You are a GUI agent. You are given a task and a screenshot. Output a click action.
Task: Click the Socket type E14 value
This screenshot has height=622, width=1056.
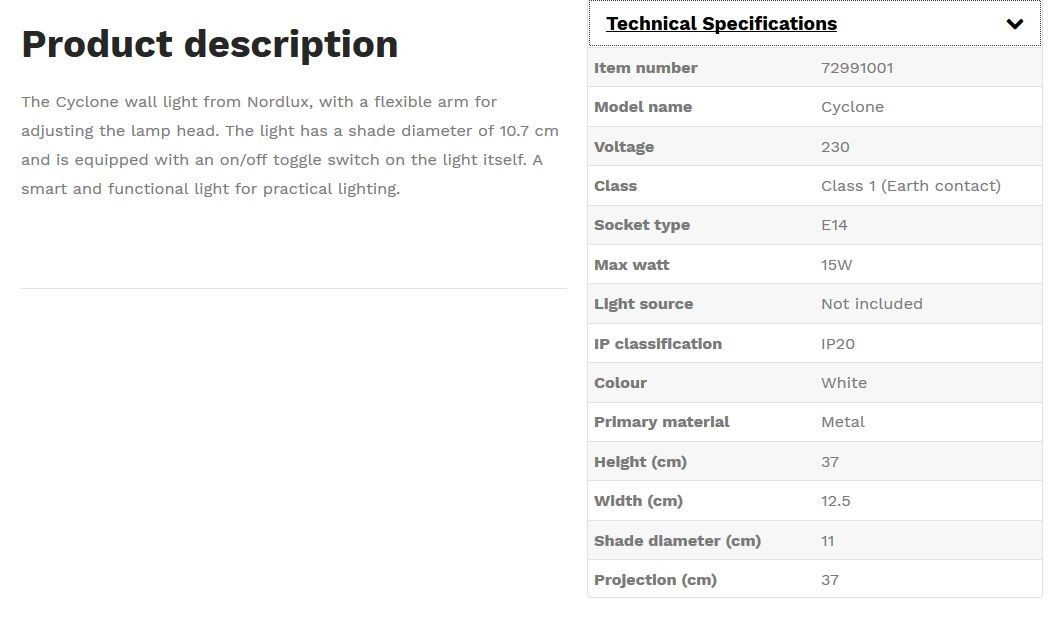tap(834, 225)
